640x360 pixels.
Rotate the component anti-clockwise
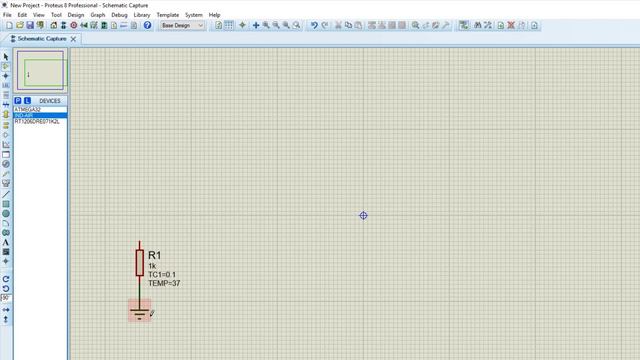point(6,289)
